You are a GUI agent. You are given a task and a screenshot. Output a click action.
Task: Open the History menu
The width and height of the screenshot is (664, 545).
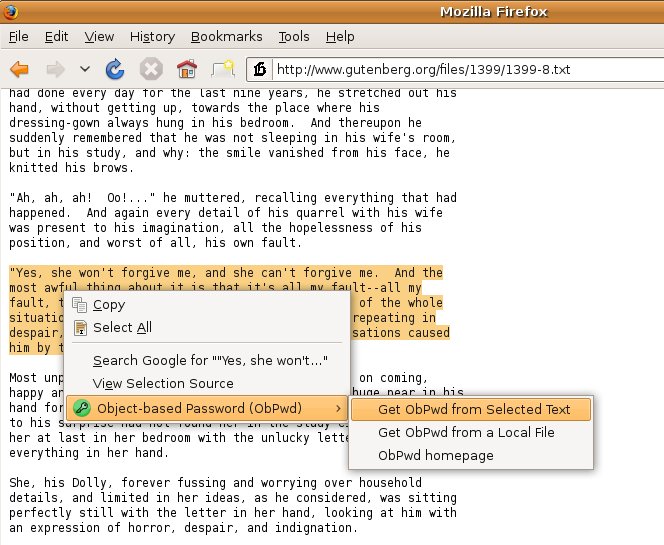pos(152,37)
